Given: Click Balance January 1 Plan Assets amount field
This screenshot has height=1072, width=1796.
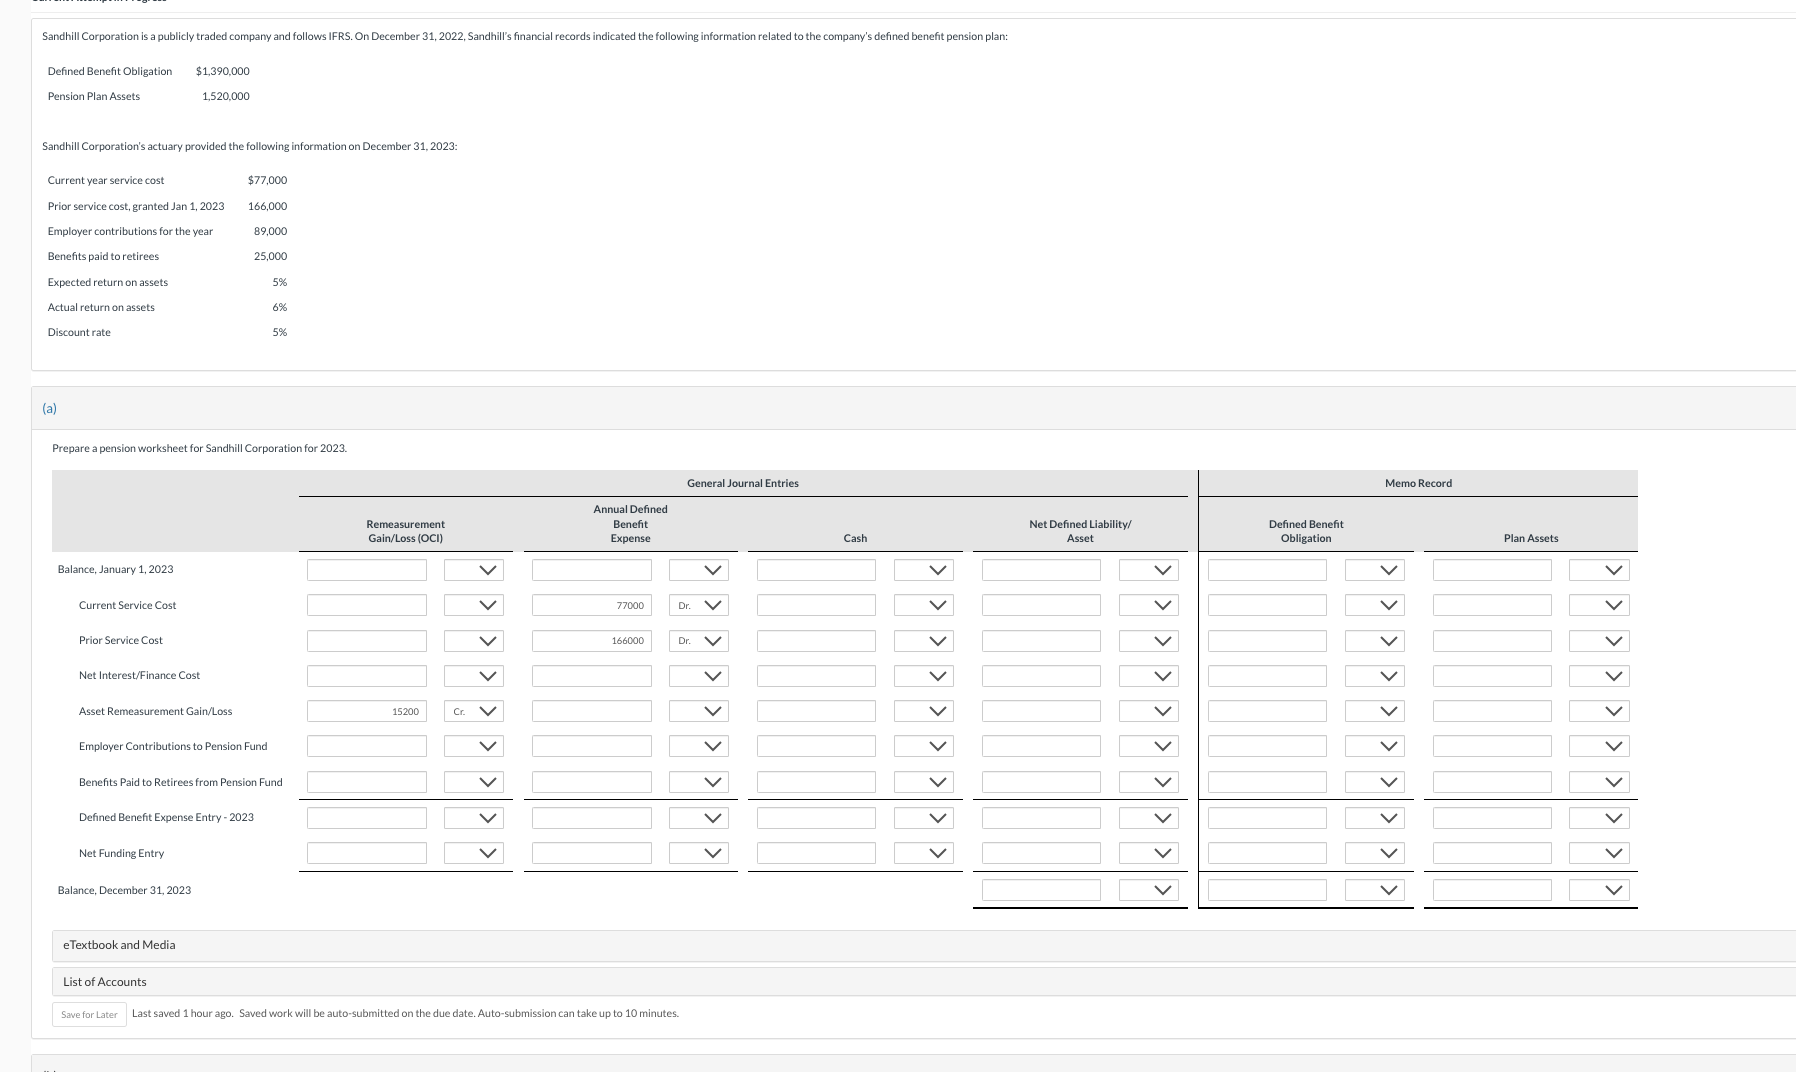Looking at the screenshot, I should point(1493,570).
